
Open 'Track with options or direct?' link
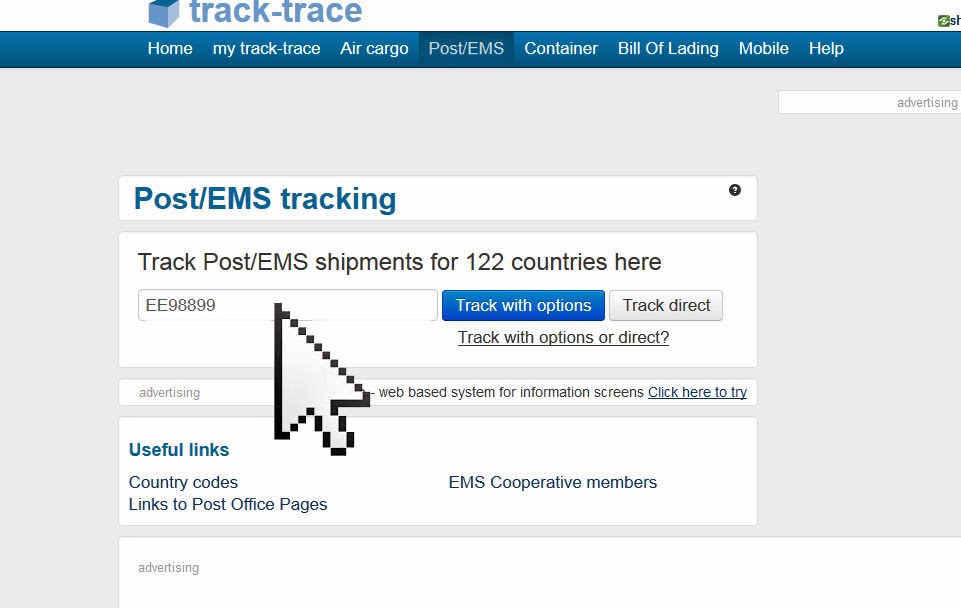[563, 338]
